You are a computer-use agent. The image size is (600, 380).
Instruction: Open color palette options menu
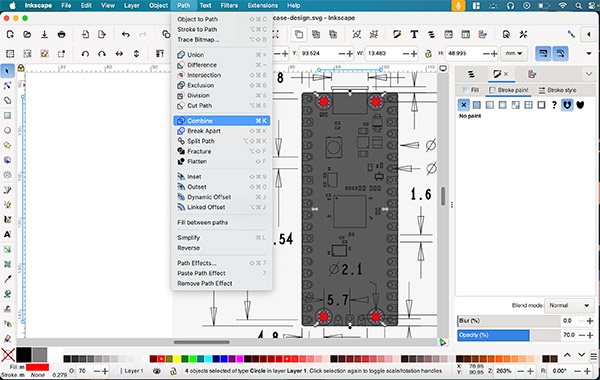(593, 356)
